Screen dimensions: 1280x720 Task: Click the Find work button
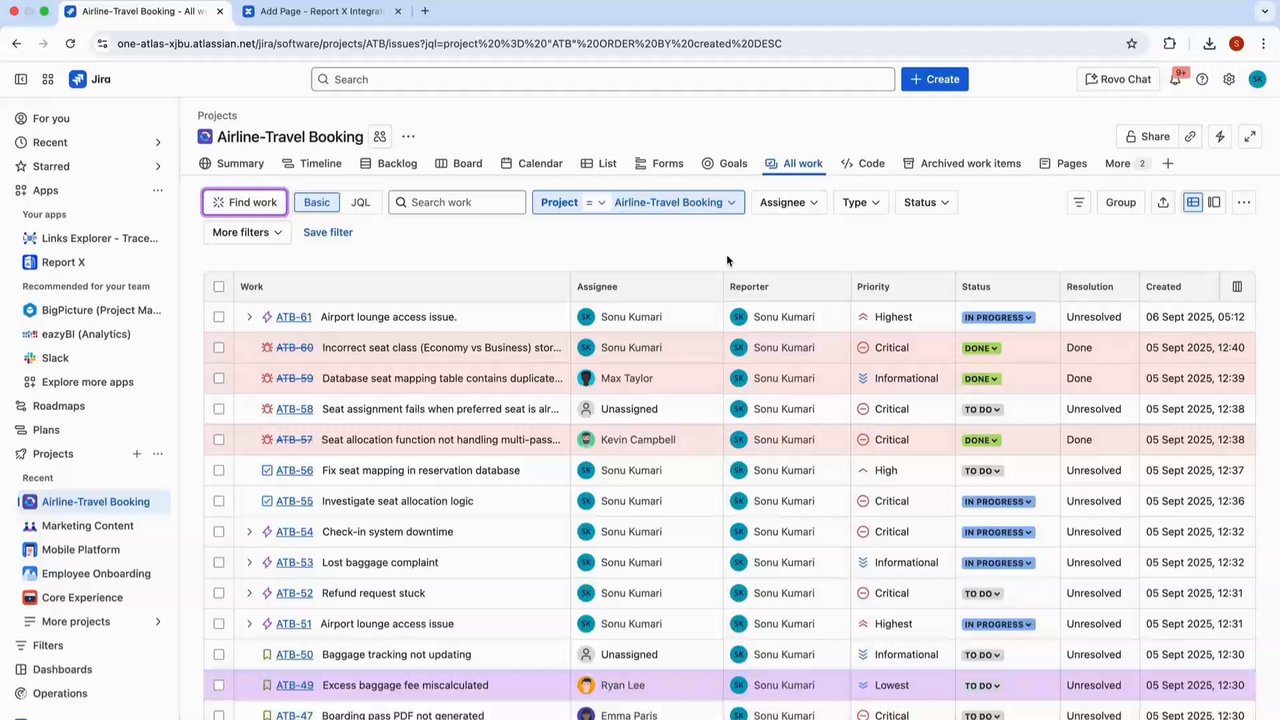[x=245, y=202]
